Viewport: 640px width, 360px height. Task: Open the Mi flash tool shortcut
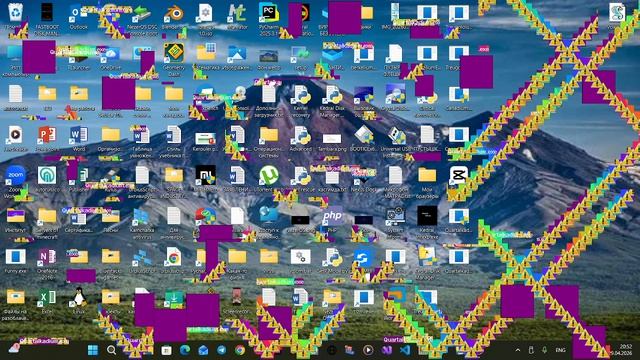pos(205,175)
